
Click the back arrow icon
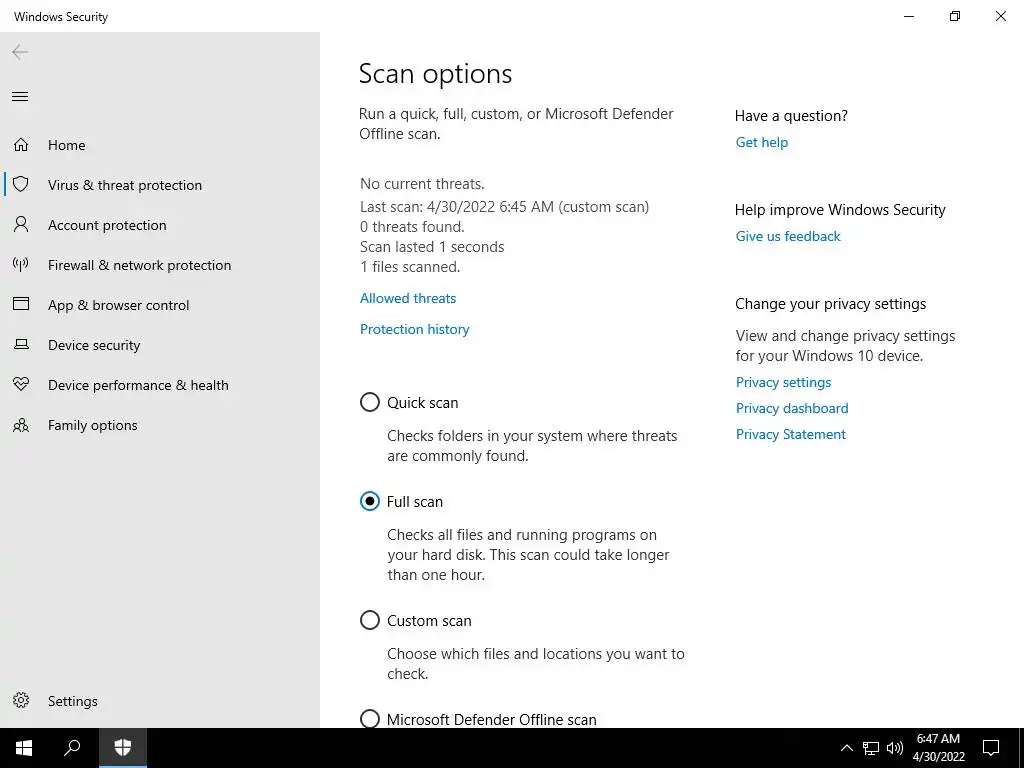click(x=20, y=52)
